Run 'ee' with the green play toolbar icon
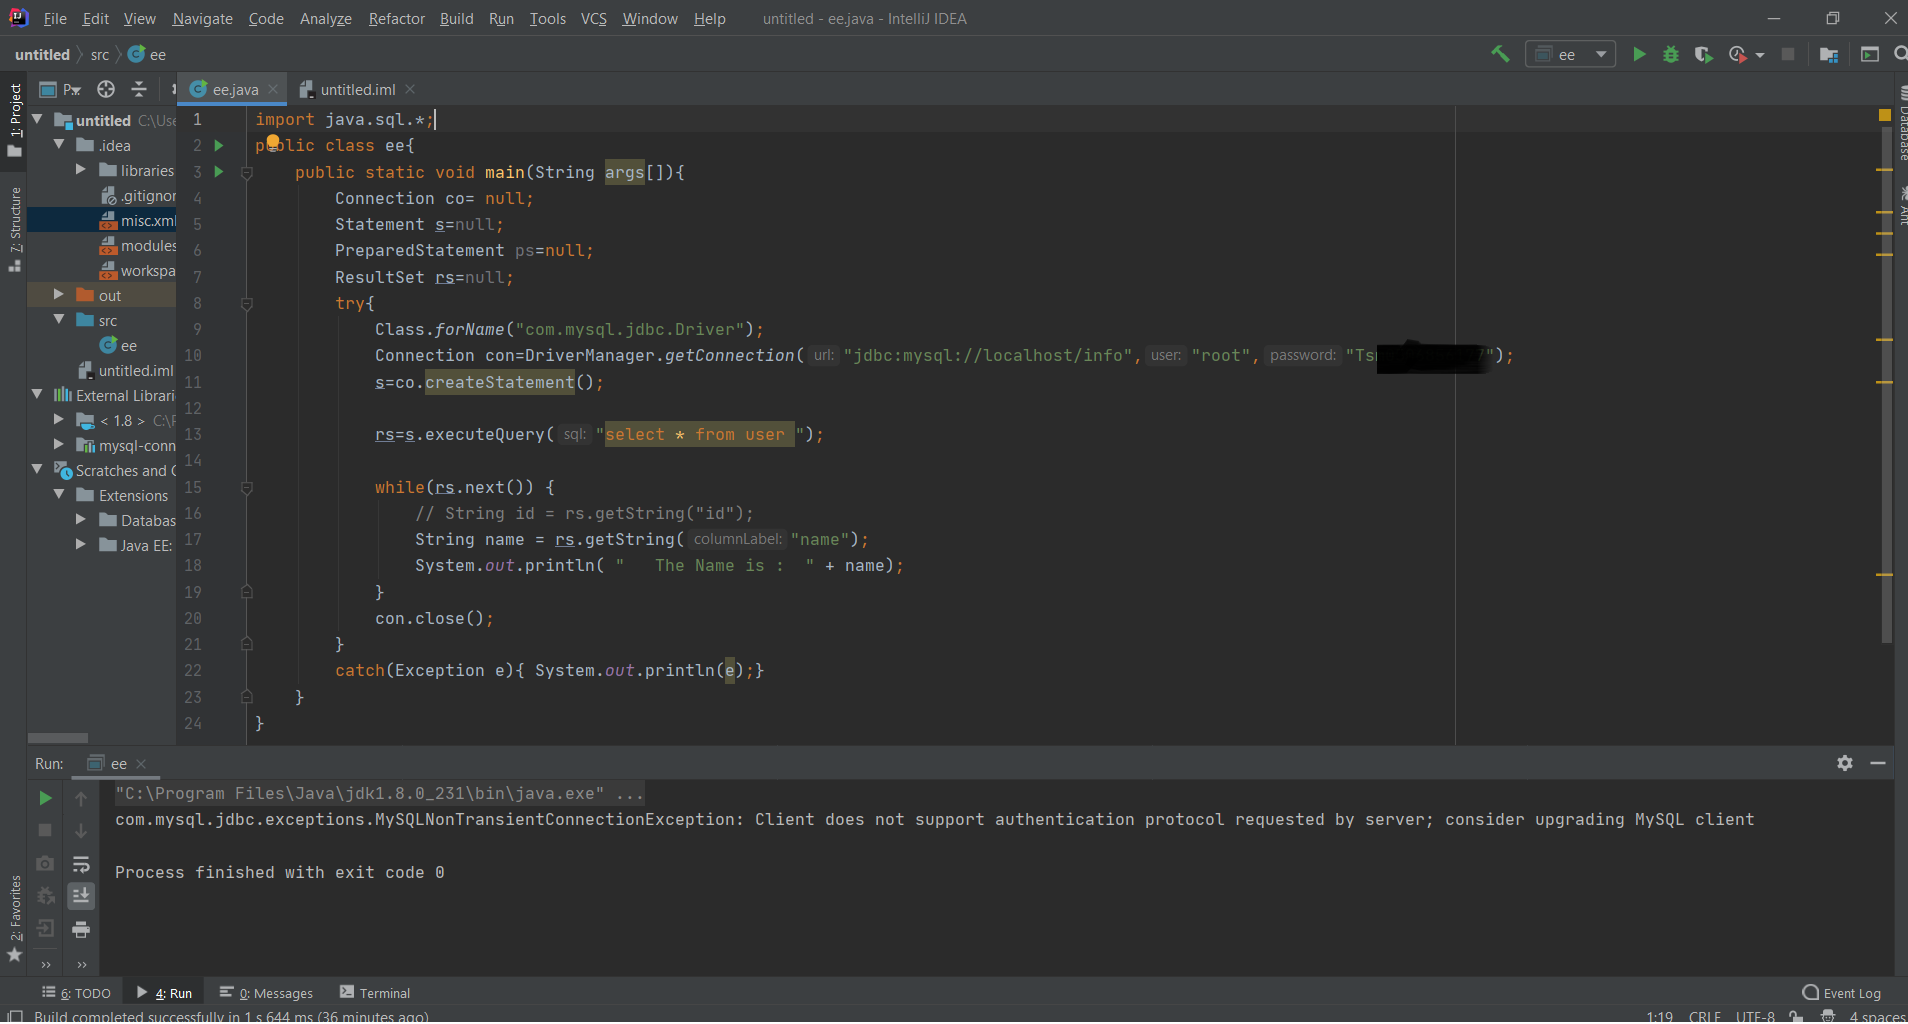This screenshot has width=1908, height=1024. [x=1639, y=54]
